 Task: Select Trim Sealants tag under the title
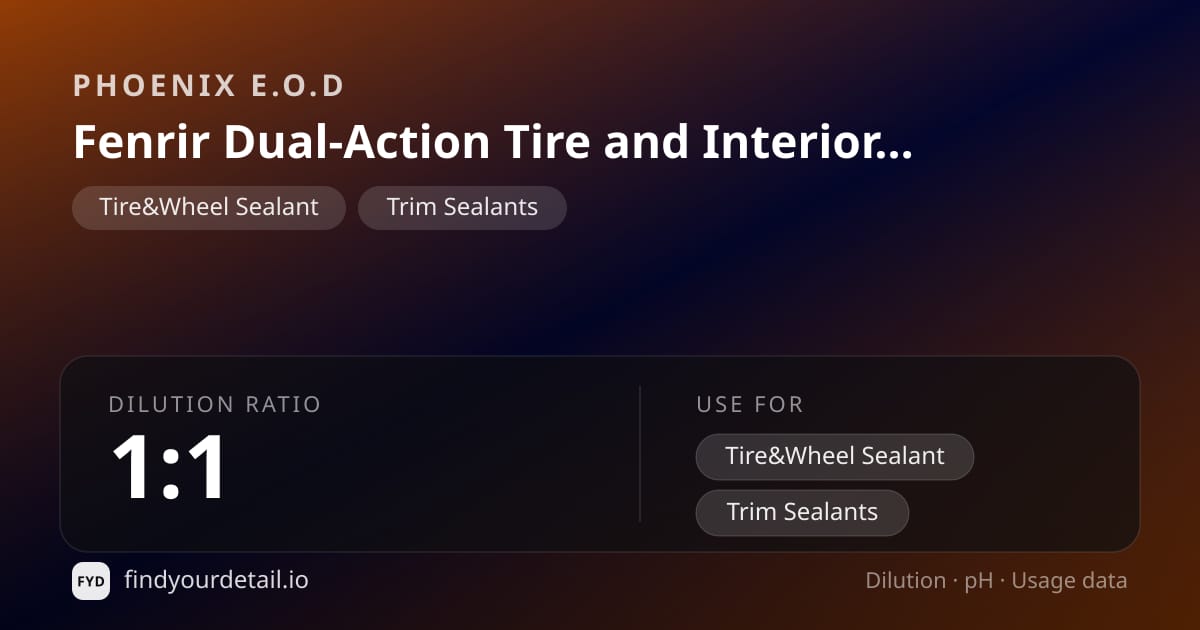tap(462, 207)
